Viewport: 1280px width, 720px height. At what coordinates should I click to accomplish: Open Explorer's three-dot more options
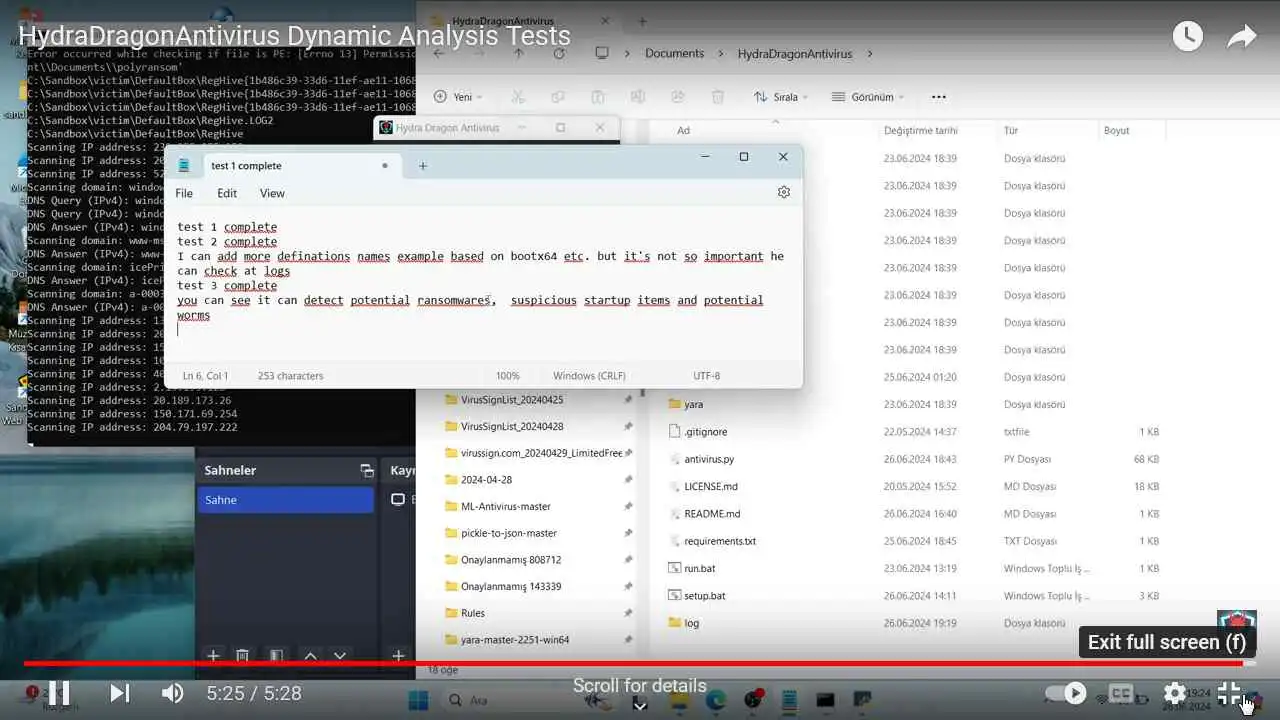[x=938, y=97]
